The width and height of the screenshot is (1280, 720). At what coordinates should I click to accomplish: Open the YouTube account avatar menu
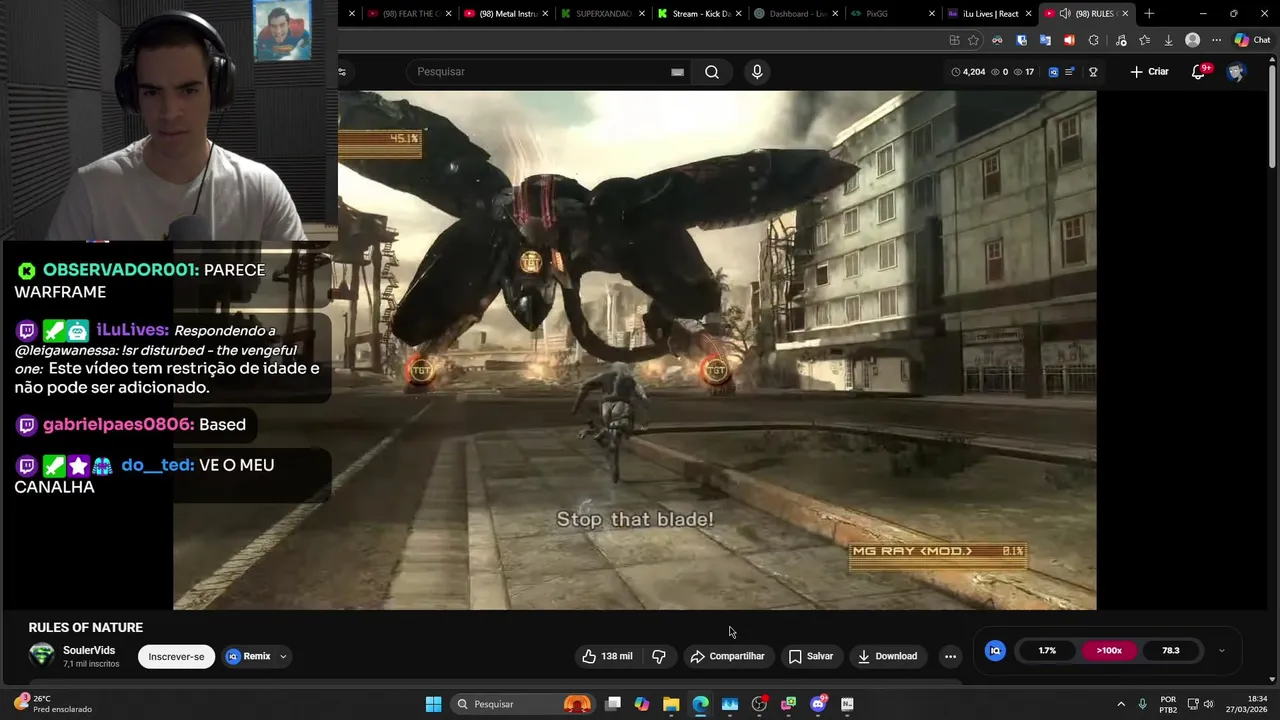[x=1236, y=72]
